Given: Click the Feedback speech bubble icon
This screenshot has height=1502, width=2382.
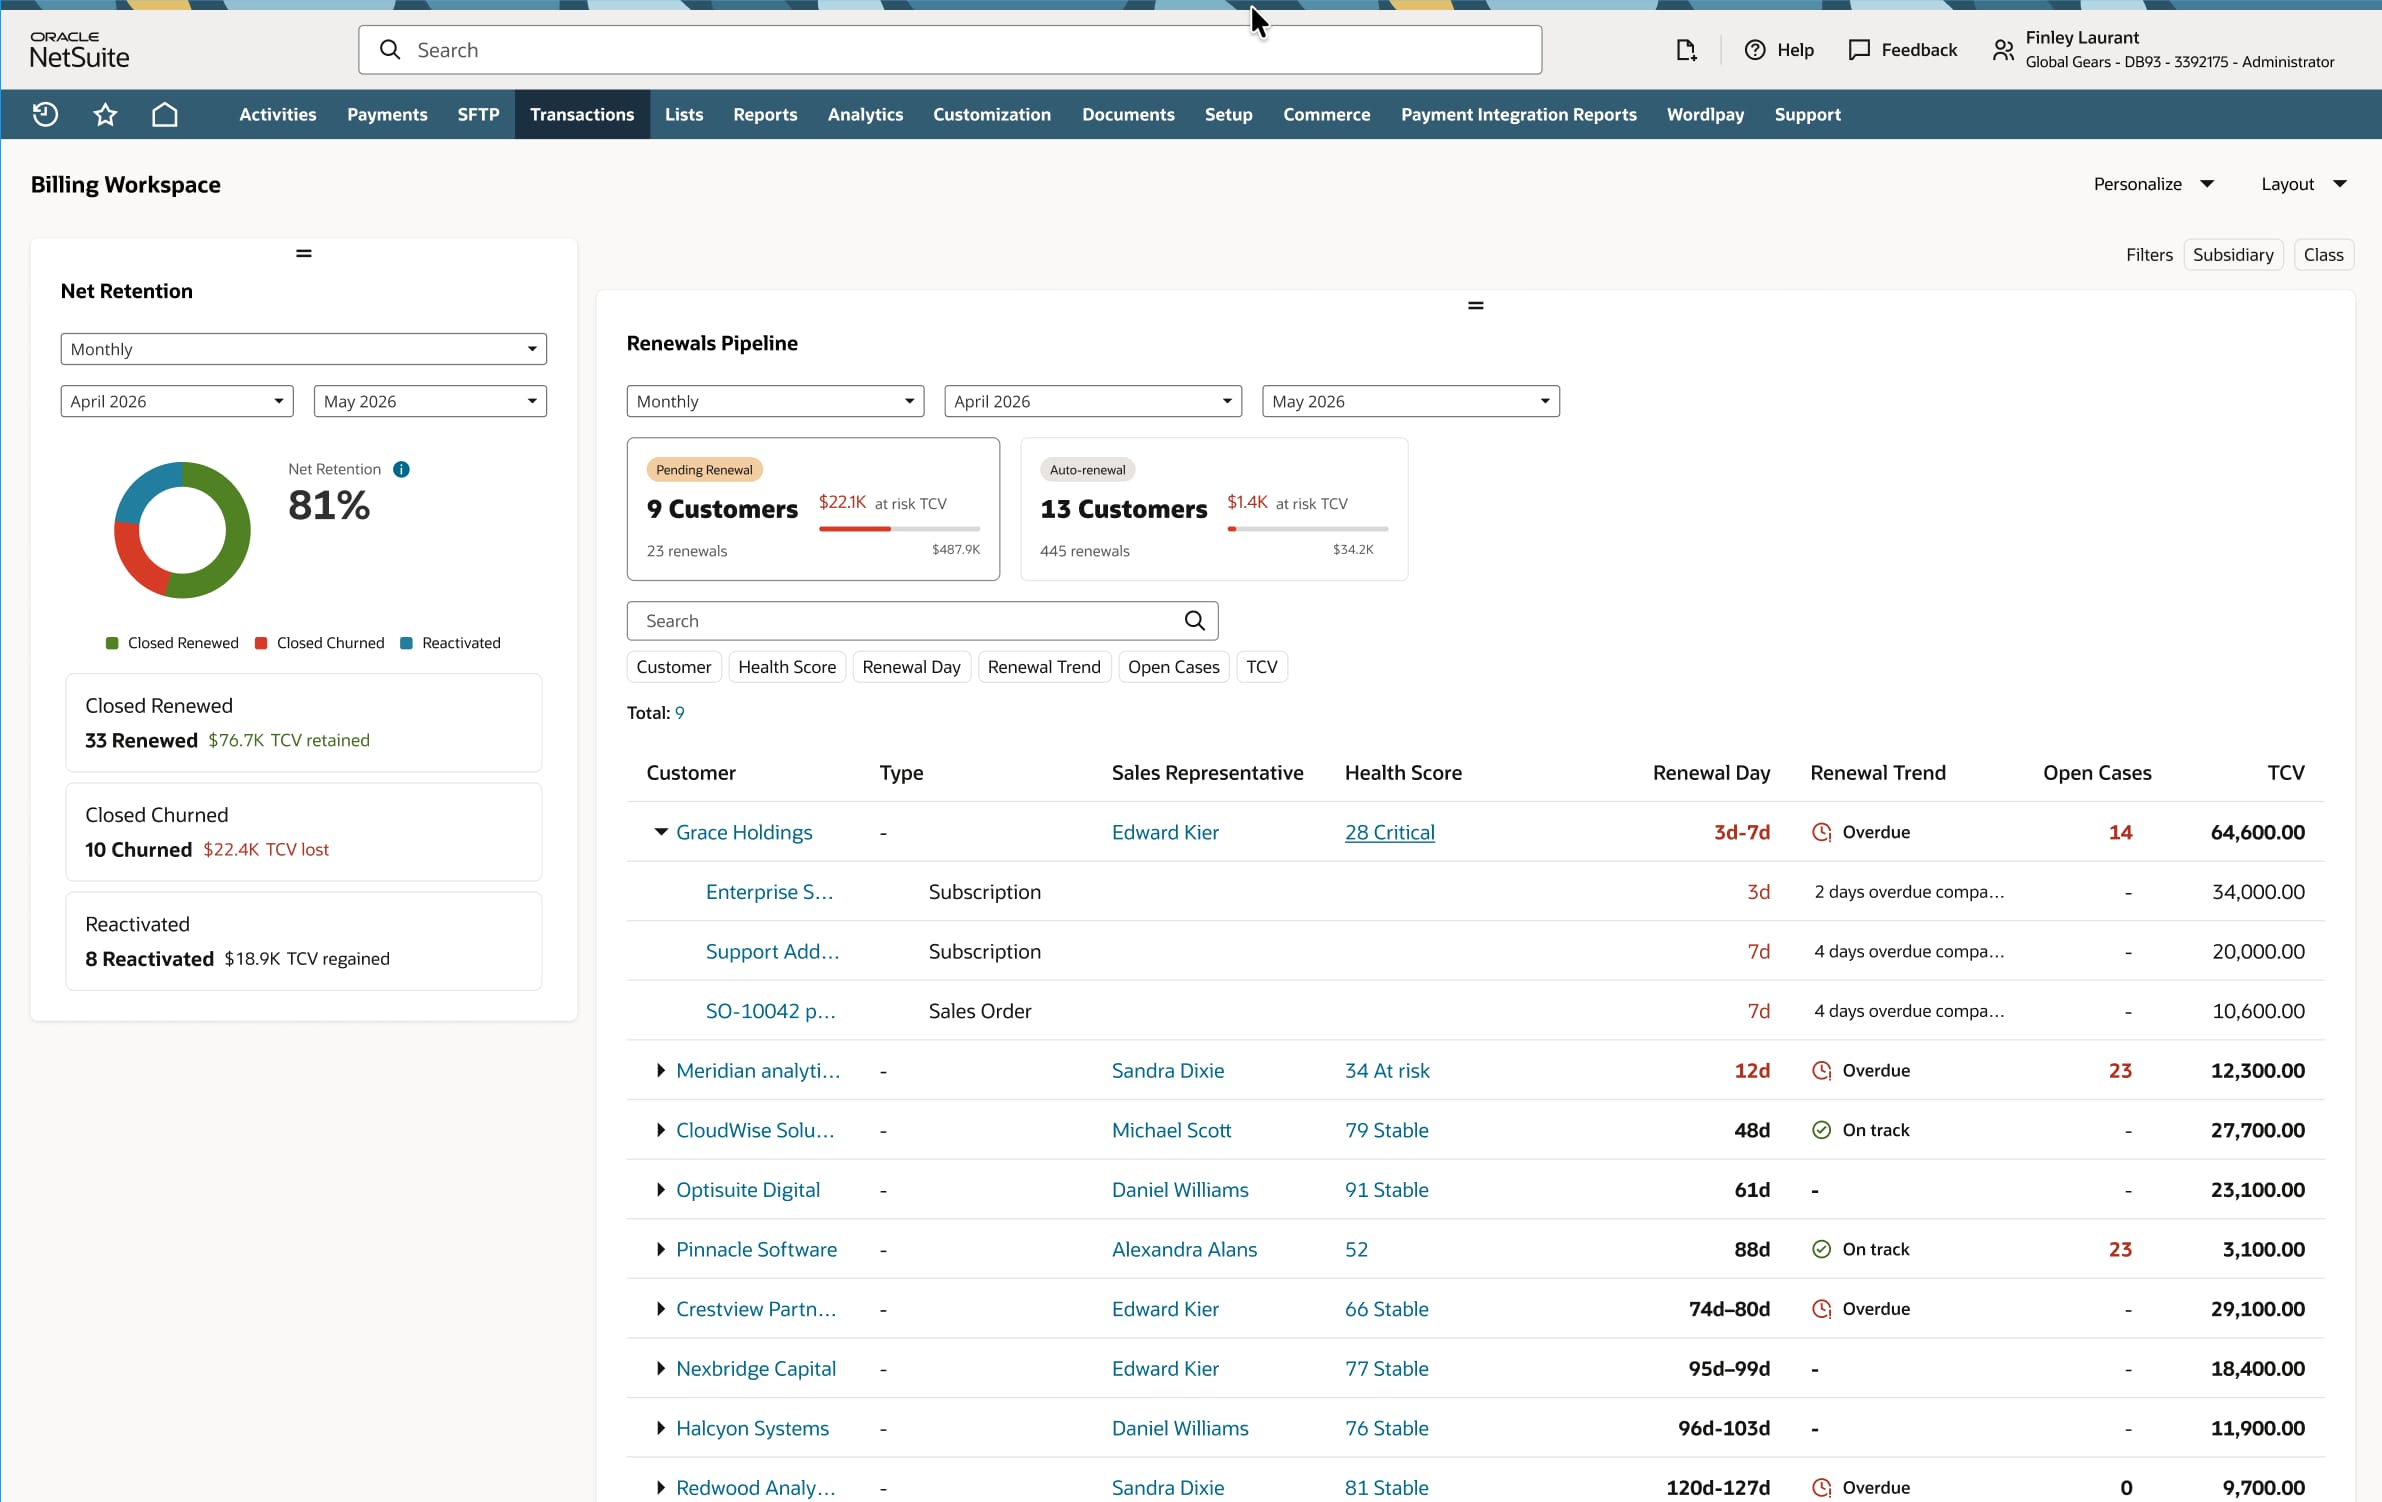Looking at the screenshot, I should click(x=1859, y=50).
